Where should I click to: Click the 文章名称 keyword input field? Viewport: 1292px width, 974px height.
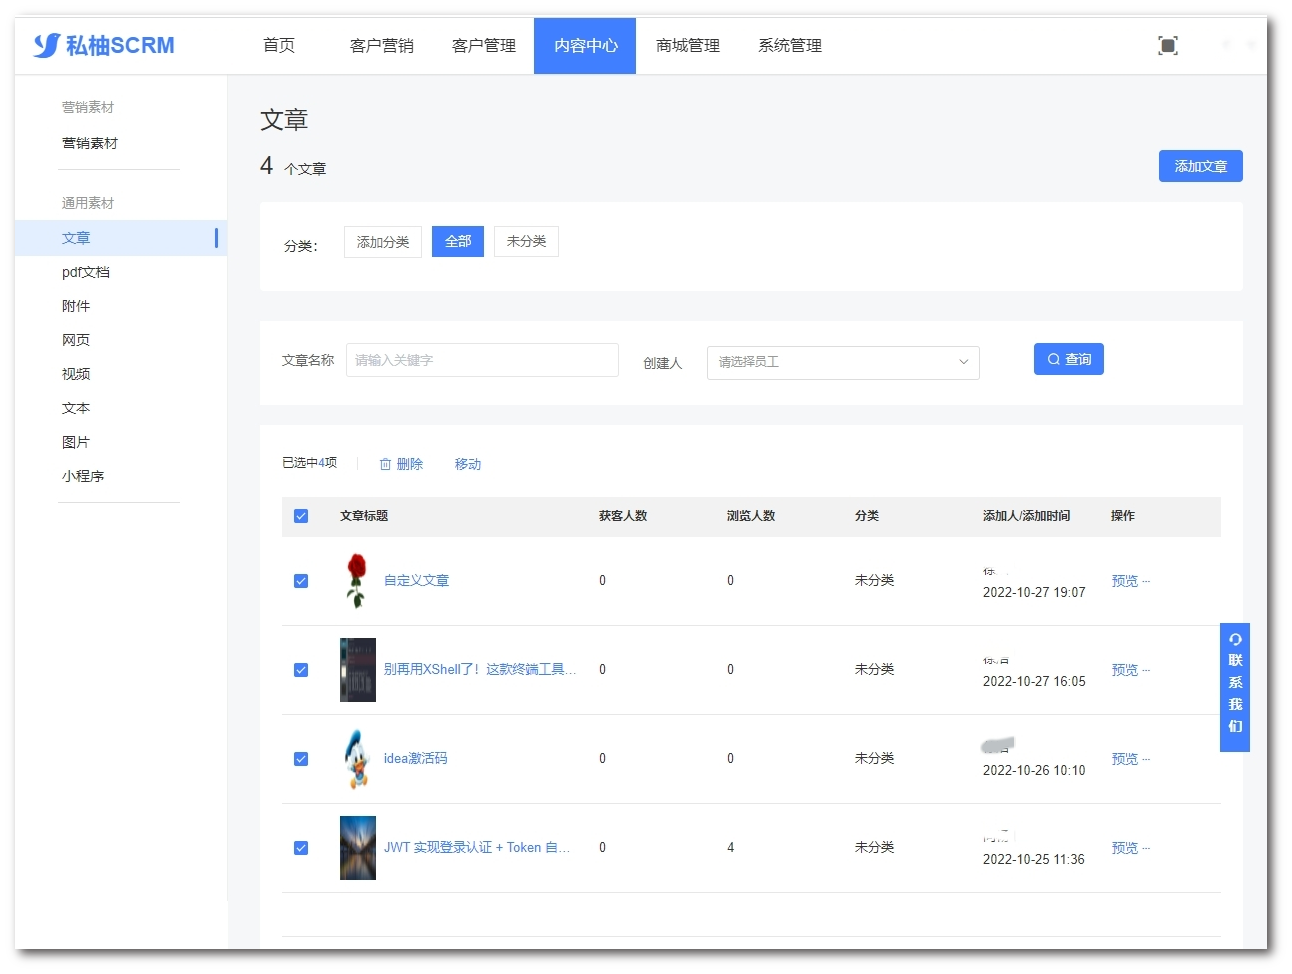482,360
